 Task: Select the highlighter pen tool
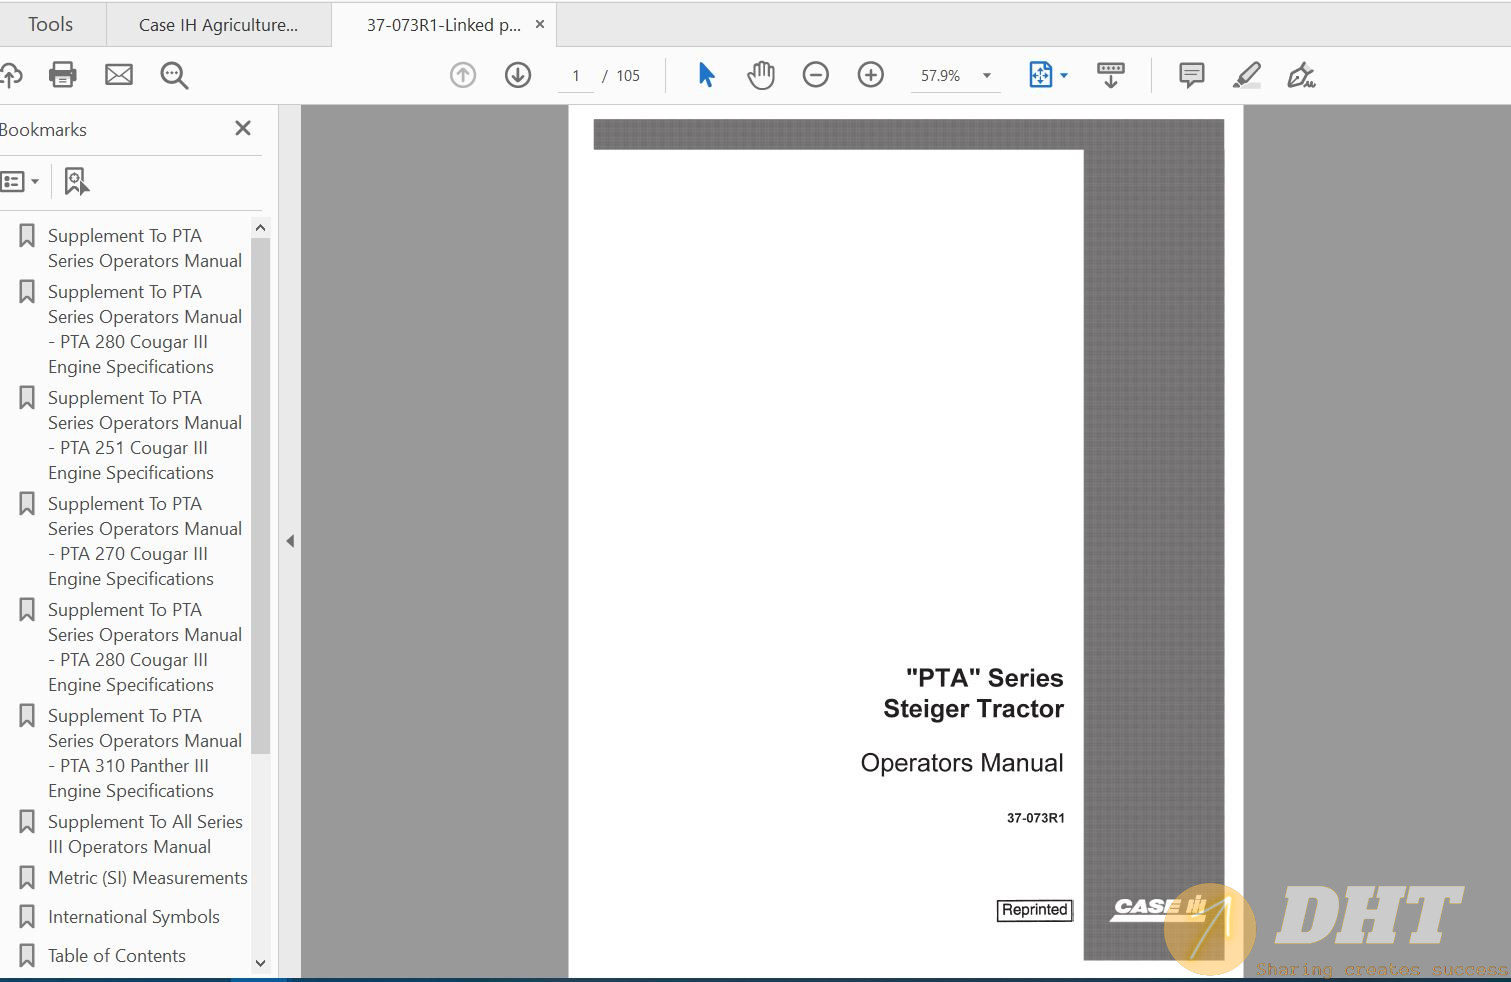point(1246,75)
